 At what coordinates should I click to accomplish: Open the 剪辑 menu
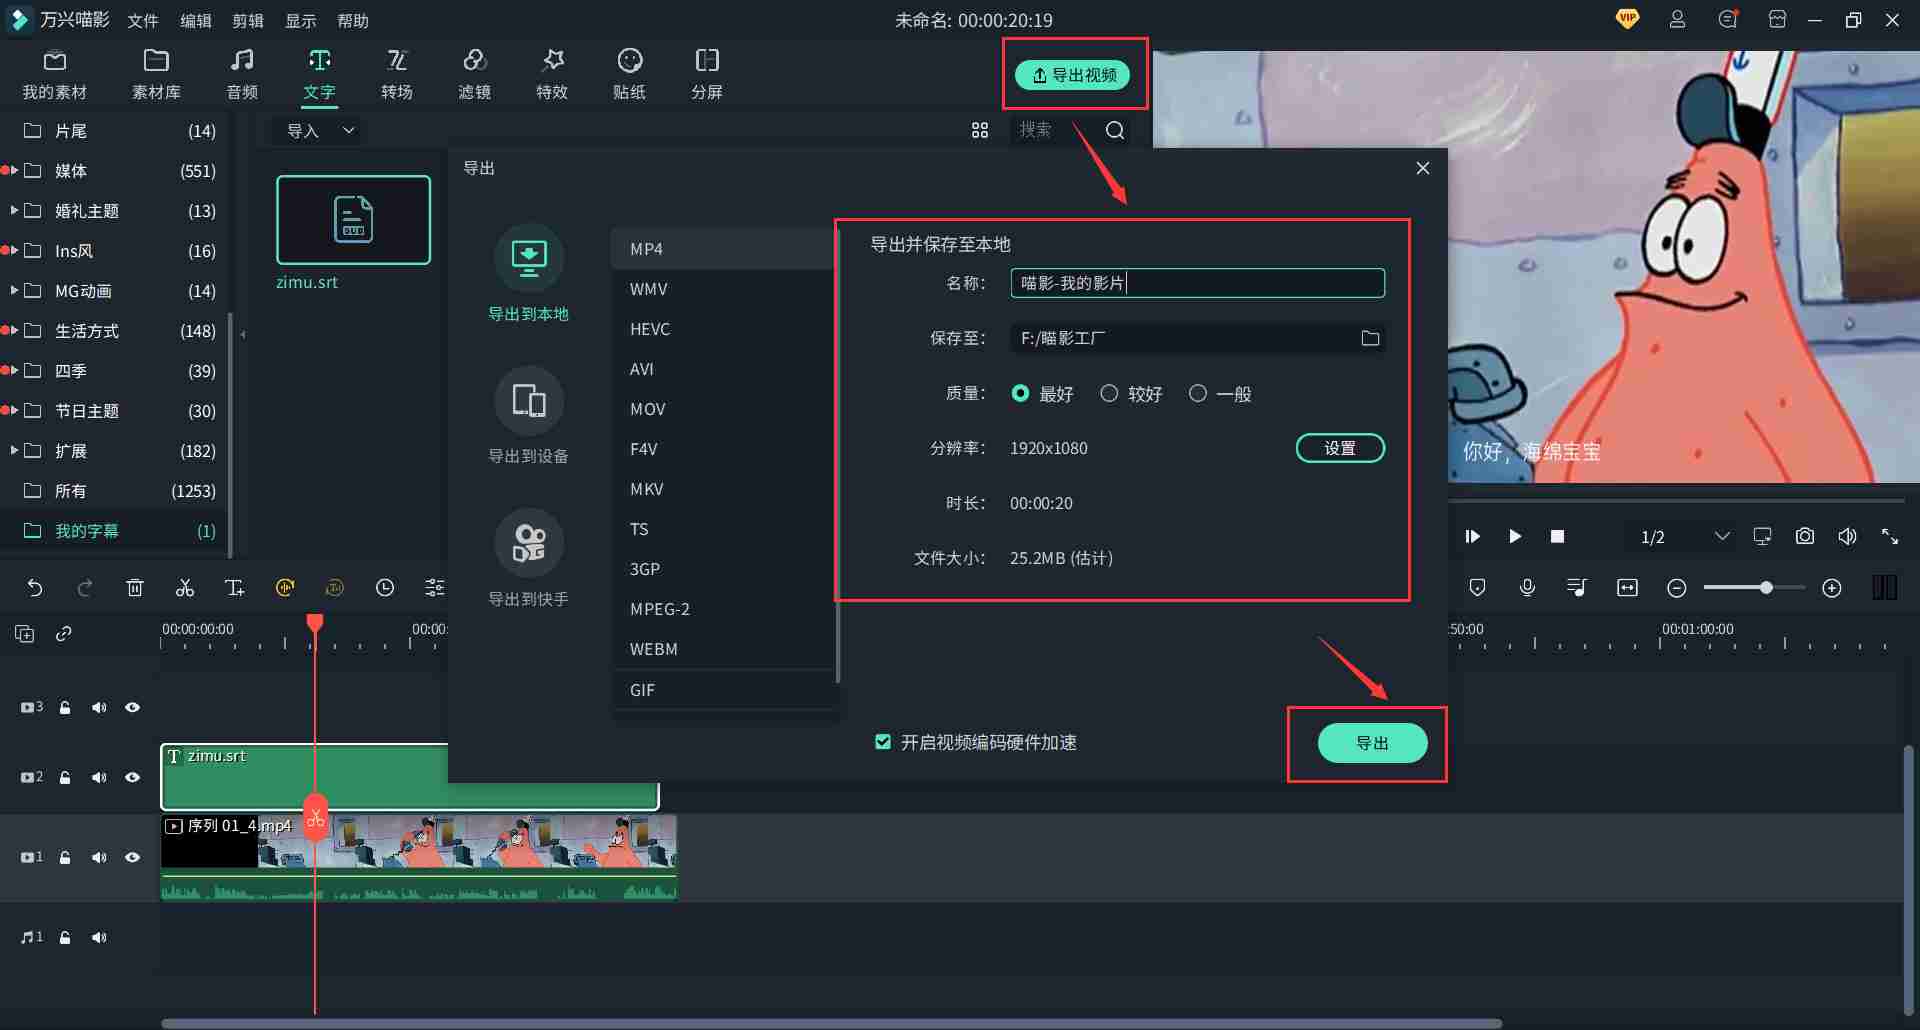click(248, 21)
